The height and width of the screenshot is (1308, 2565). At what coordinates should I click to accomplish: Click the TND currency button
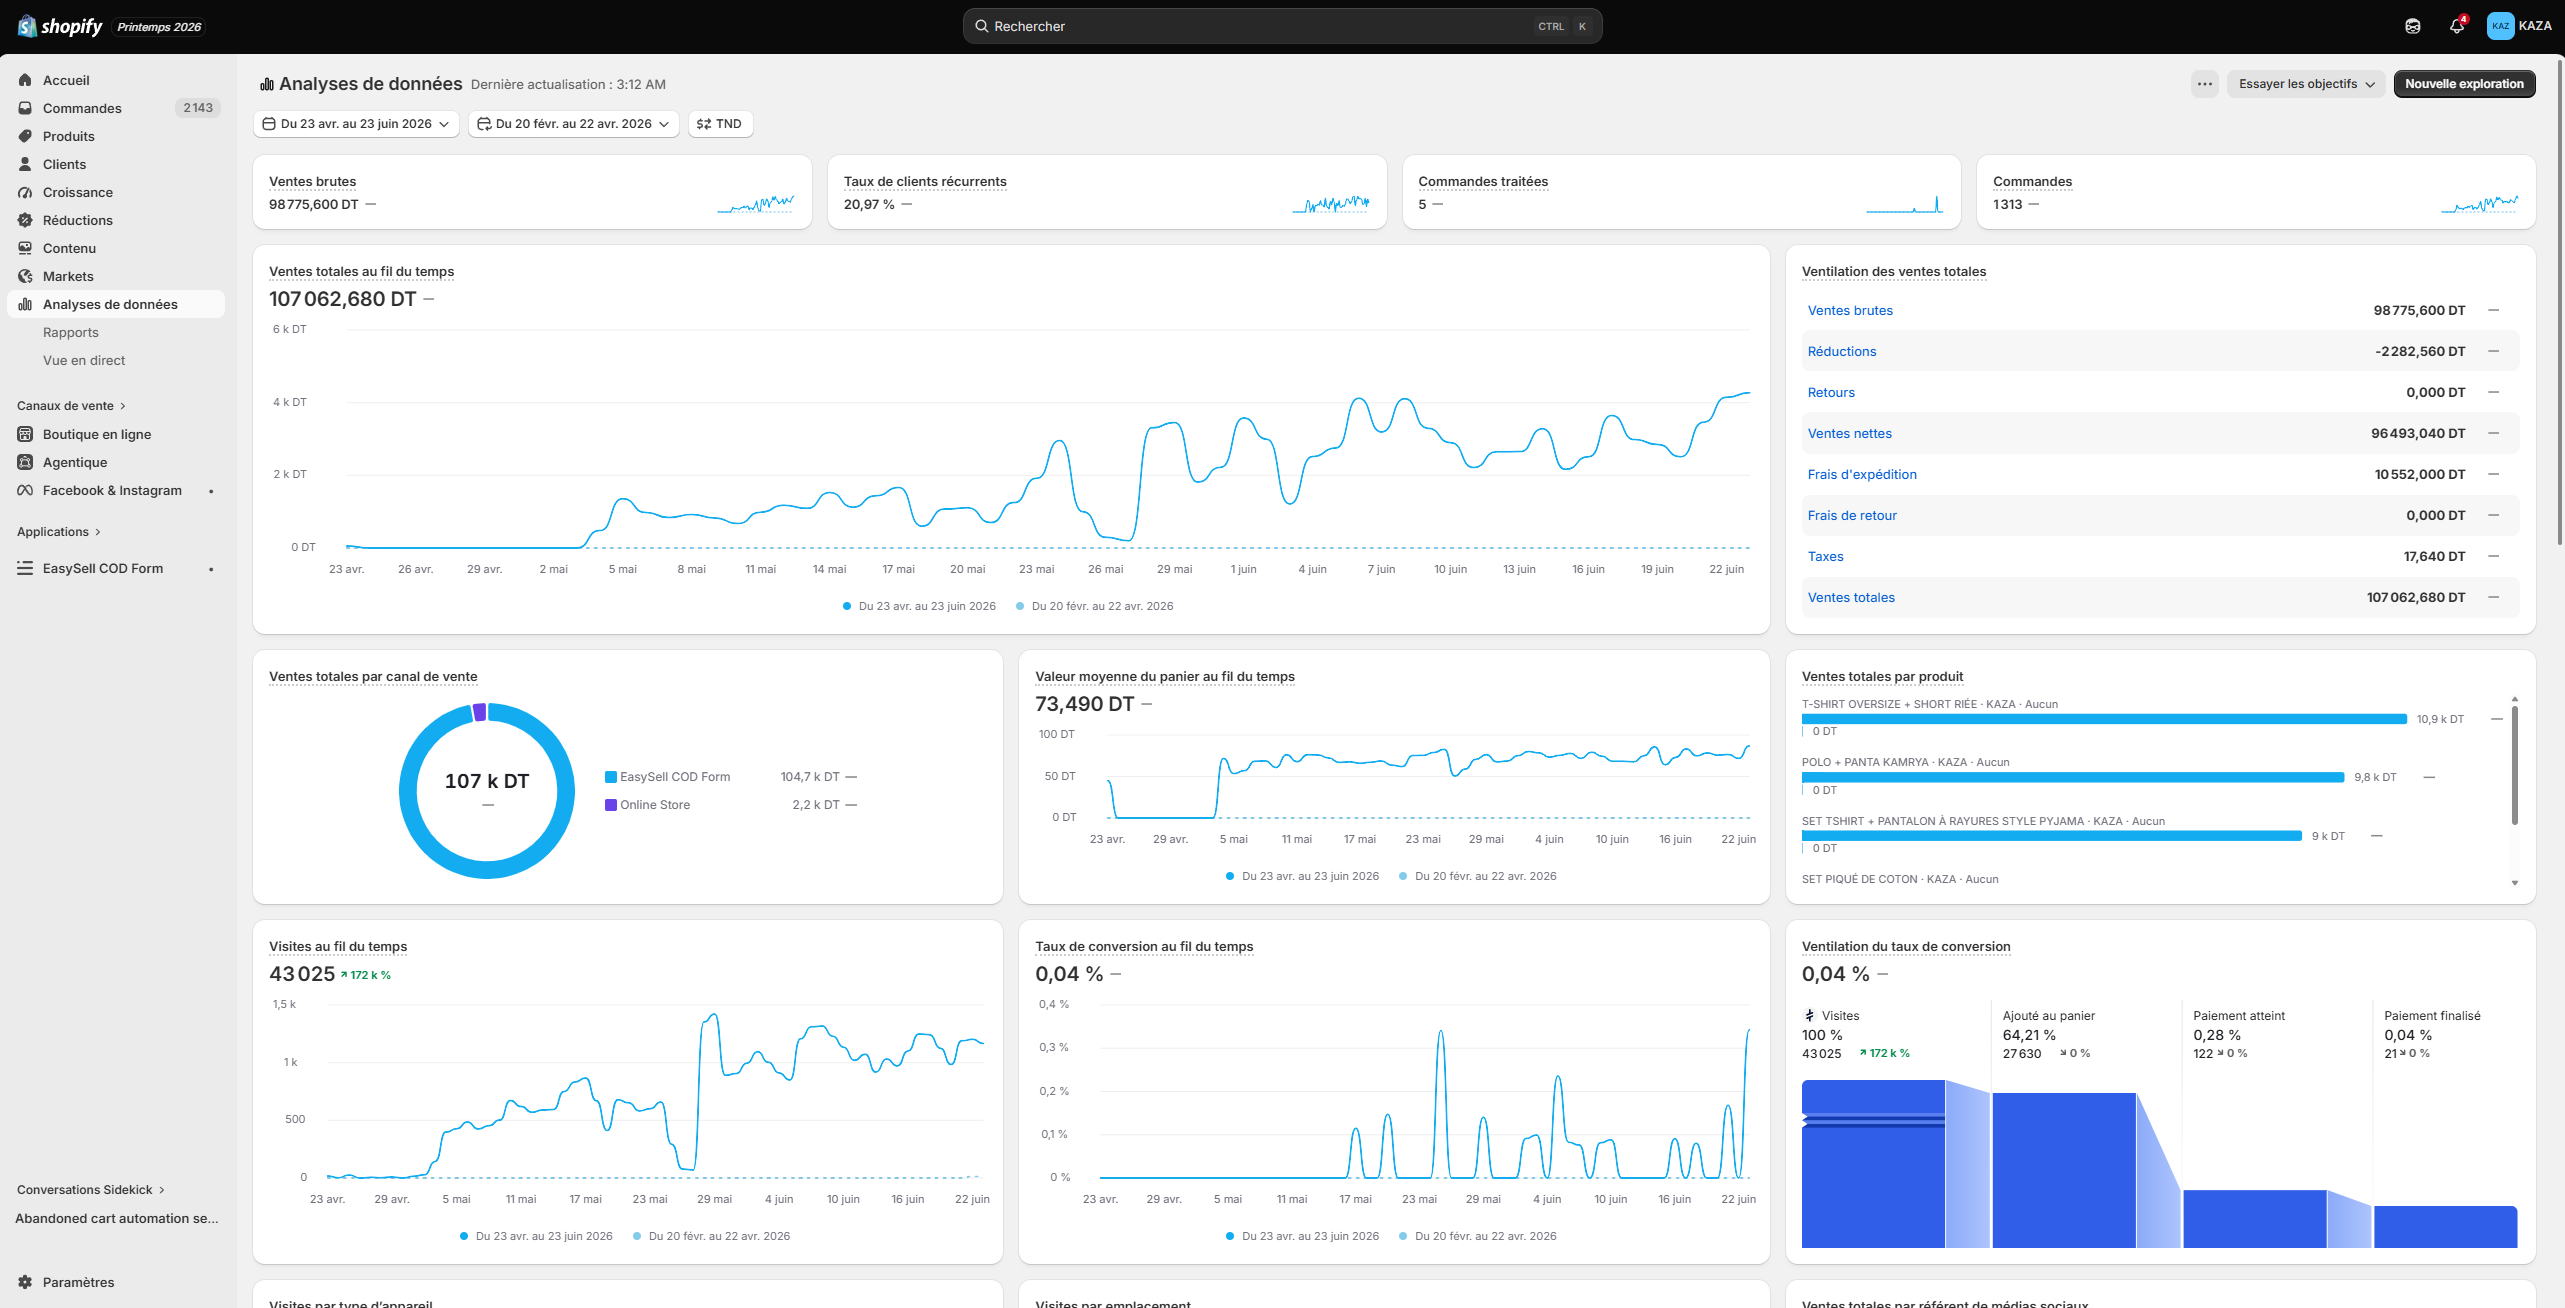720,124
